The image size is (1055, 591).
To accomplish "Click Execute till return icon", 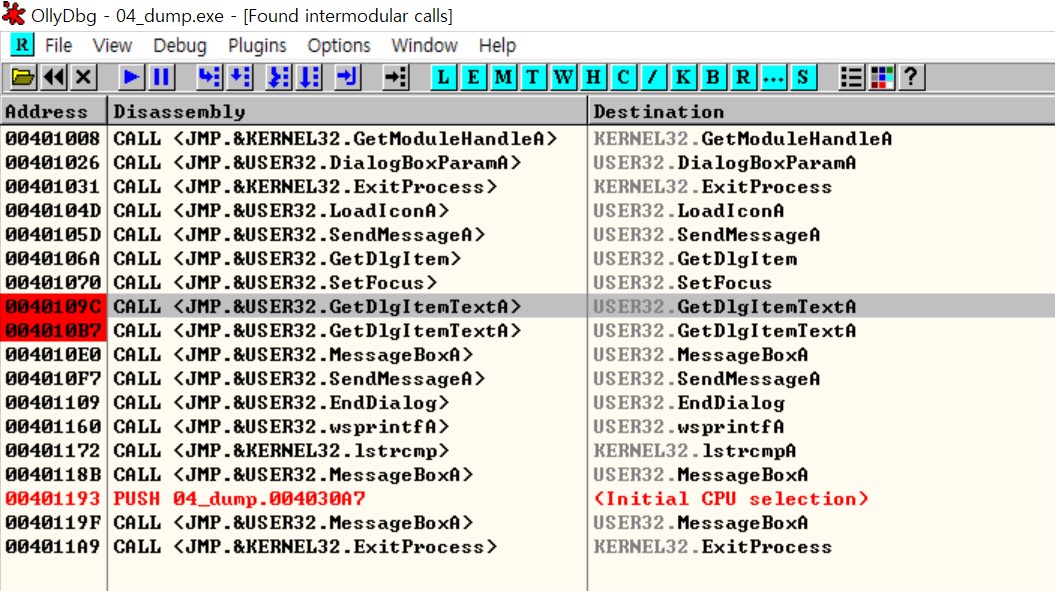I will pos(348,77).
